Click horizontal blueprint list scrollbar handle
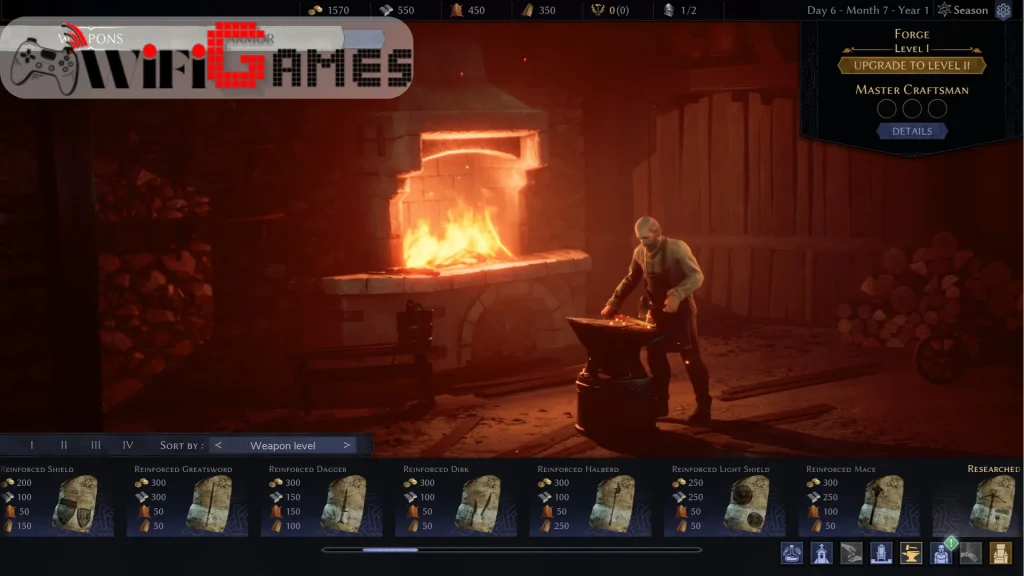The height and width of the screenshot is (576, 1024). click(x=391, y=550)
